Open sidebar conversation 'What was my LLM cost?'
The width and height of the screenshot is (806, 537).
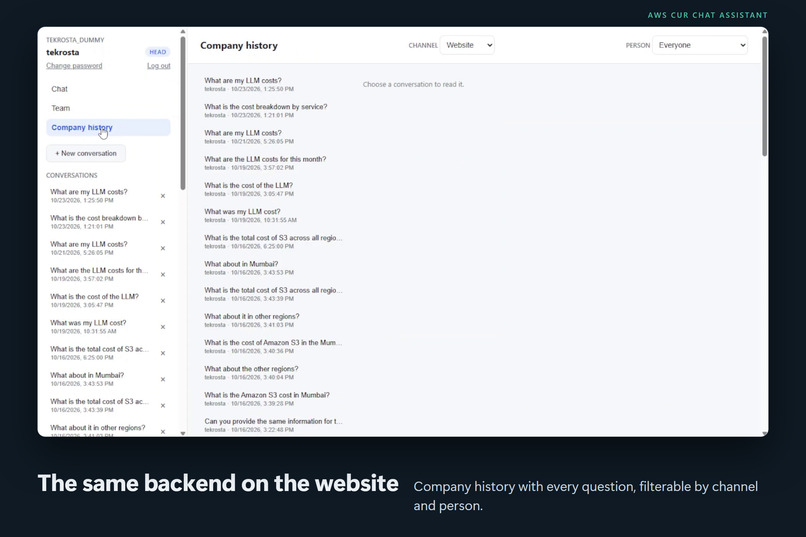(x=100, y=327)
